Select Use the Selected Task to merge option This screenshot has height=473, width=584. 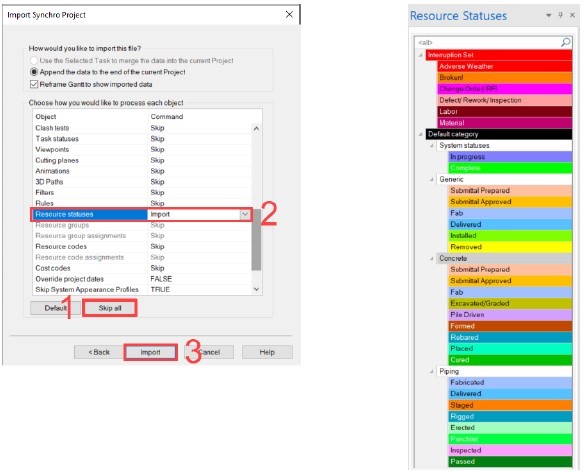[34, 60]
